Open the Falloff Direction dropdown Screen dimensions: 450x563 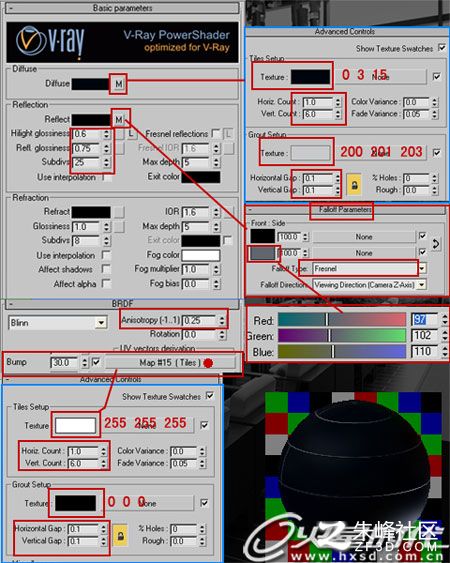(422, 285)
